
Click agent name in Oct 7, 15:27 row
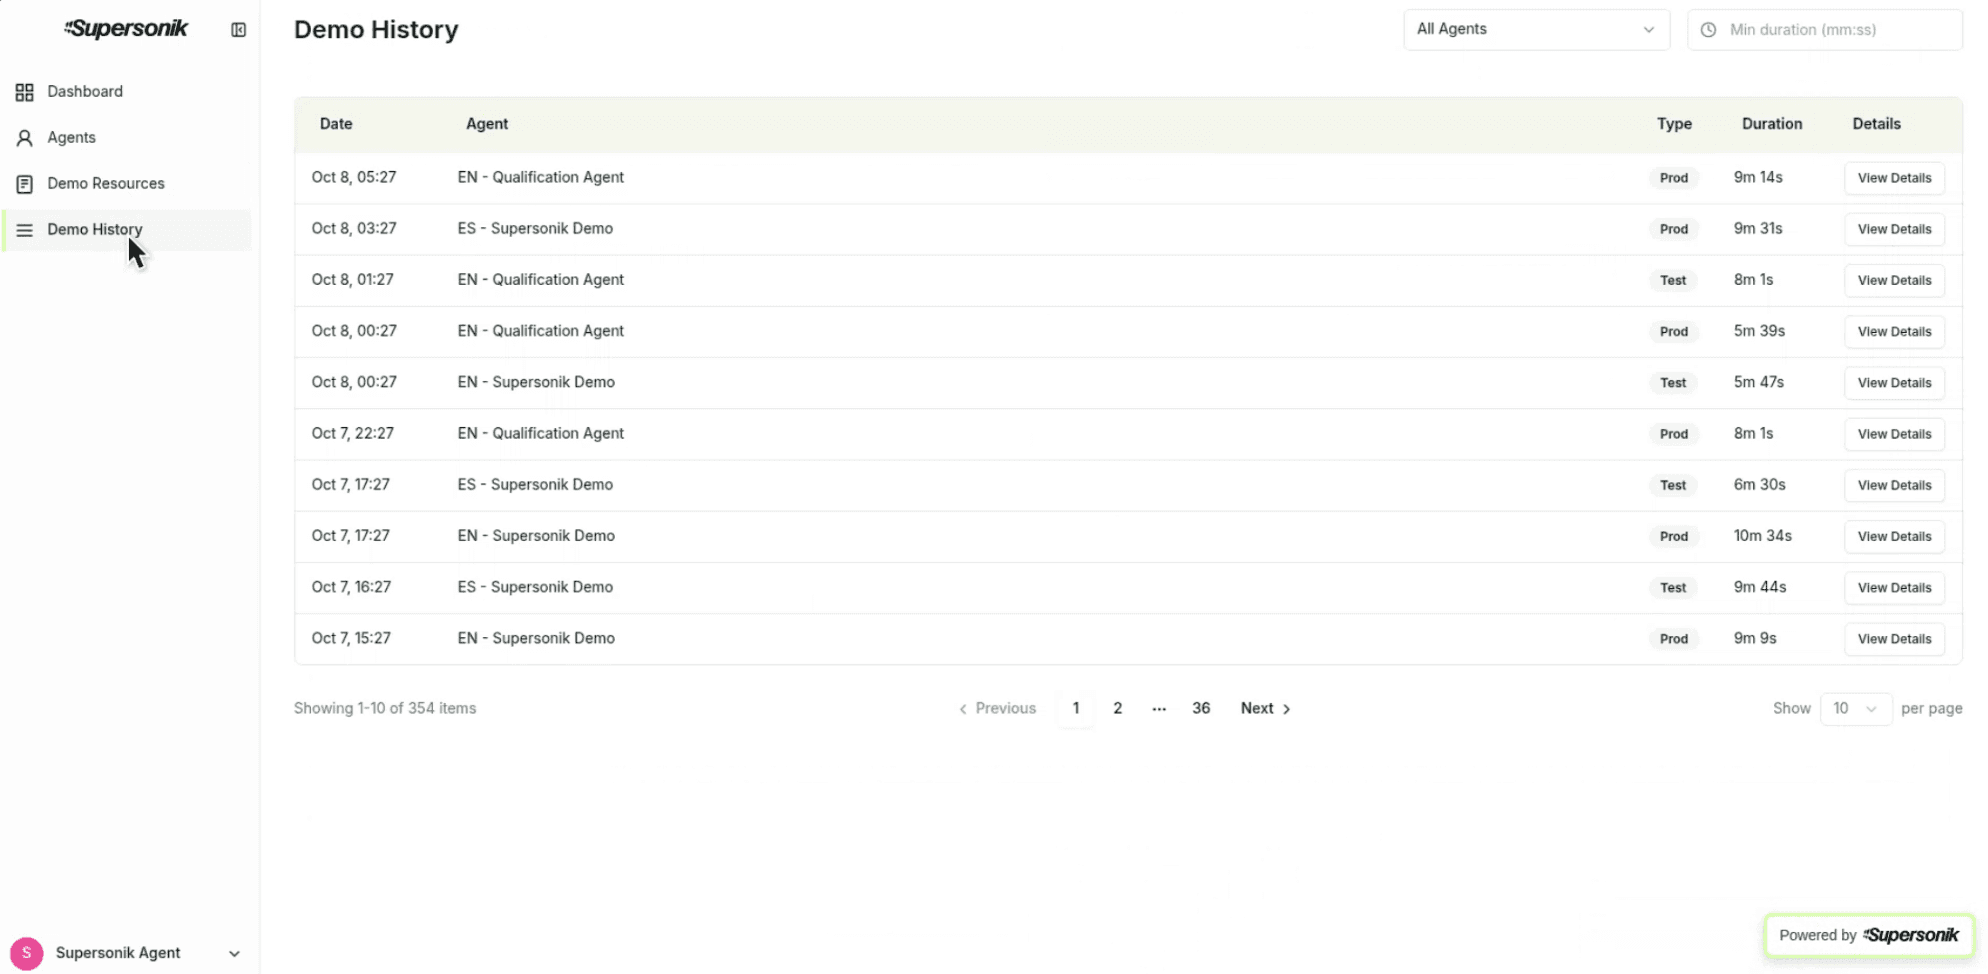tap(536, 638)
